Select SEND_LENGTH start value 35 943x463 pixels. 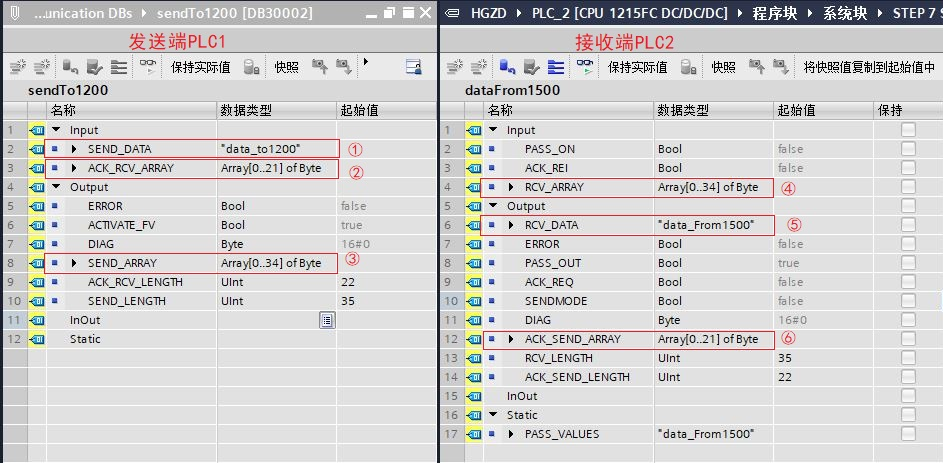[348, 301]
